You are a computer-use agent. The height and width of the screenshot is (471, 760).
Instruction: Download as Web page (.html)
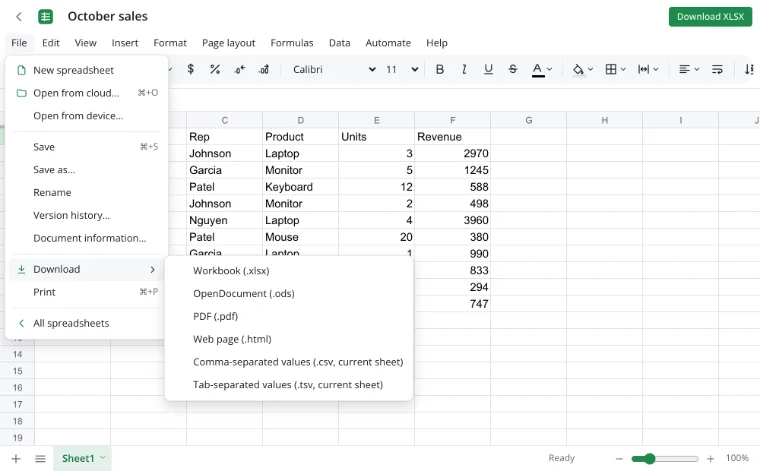click(x=289, y=339)
